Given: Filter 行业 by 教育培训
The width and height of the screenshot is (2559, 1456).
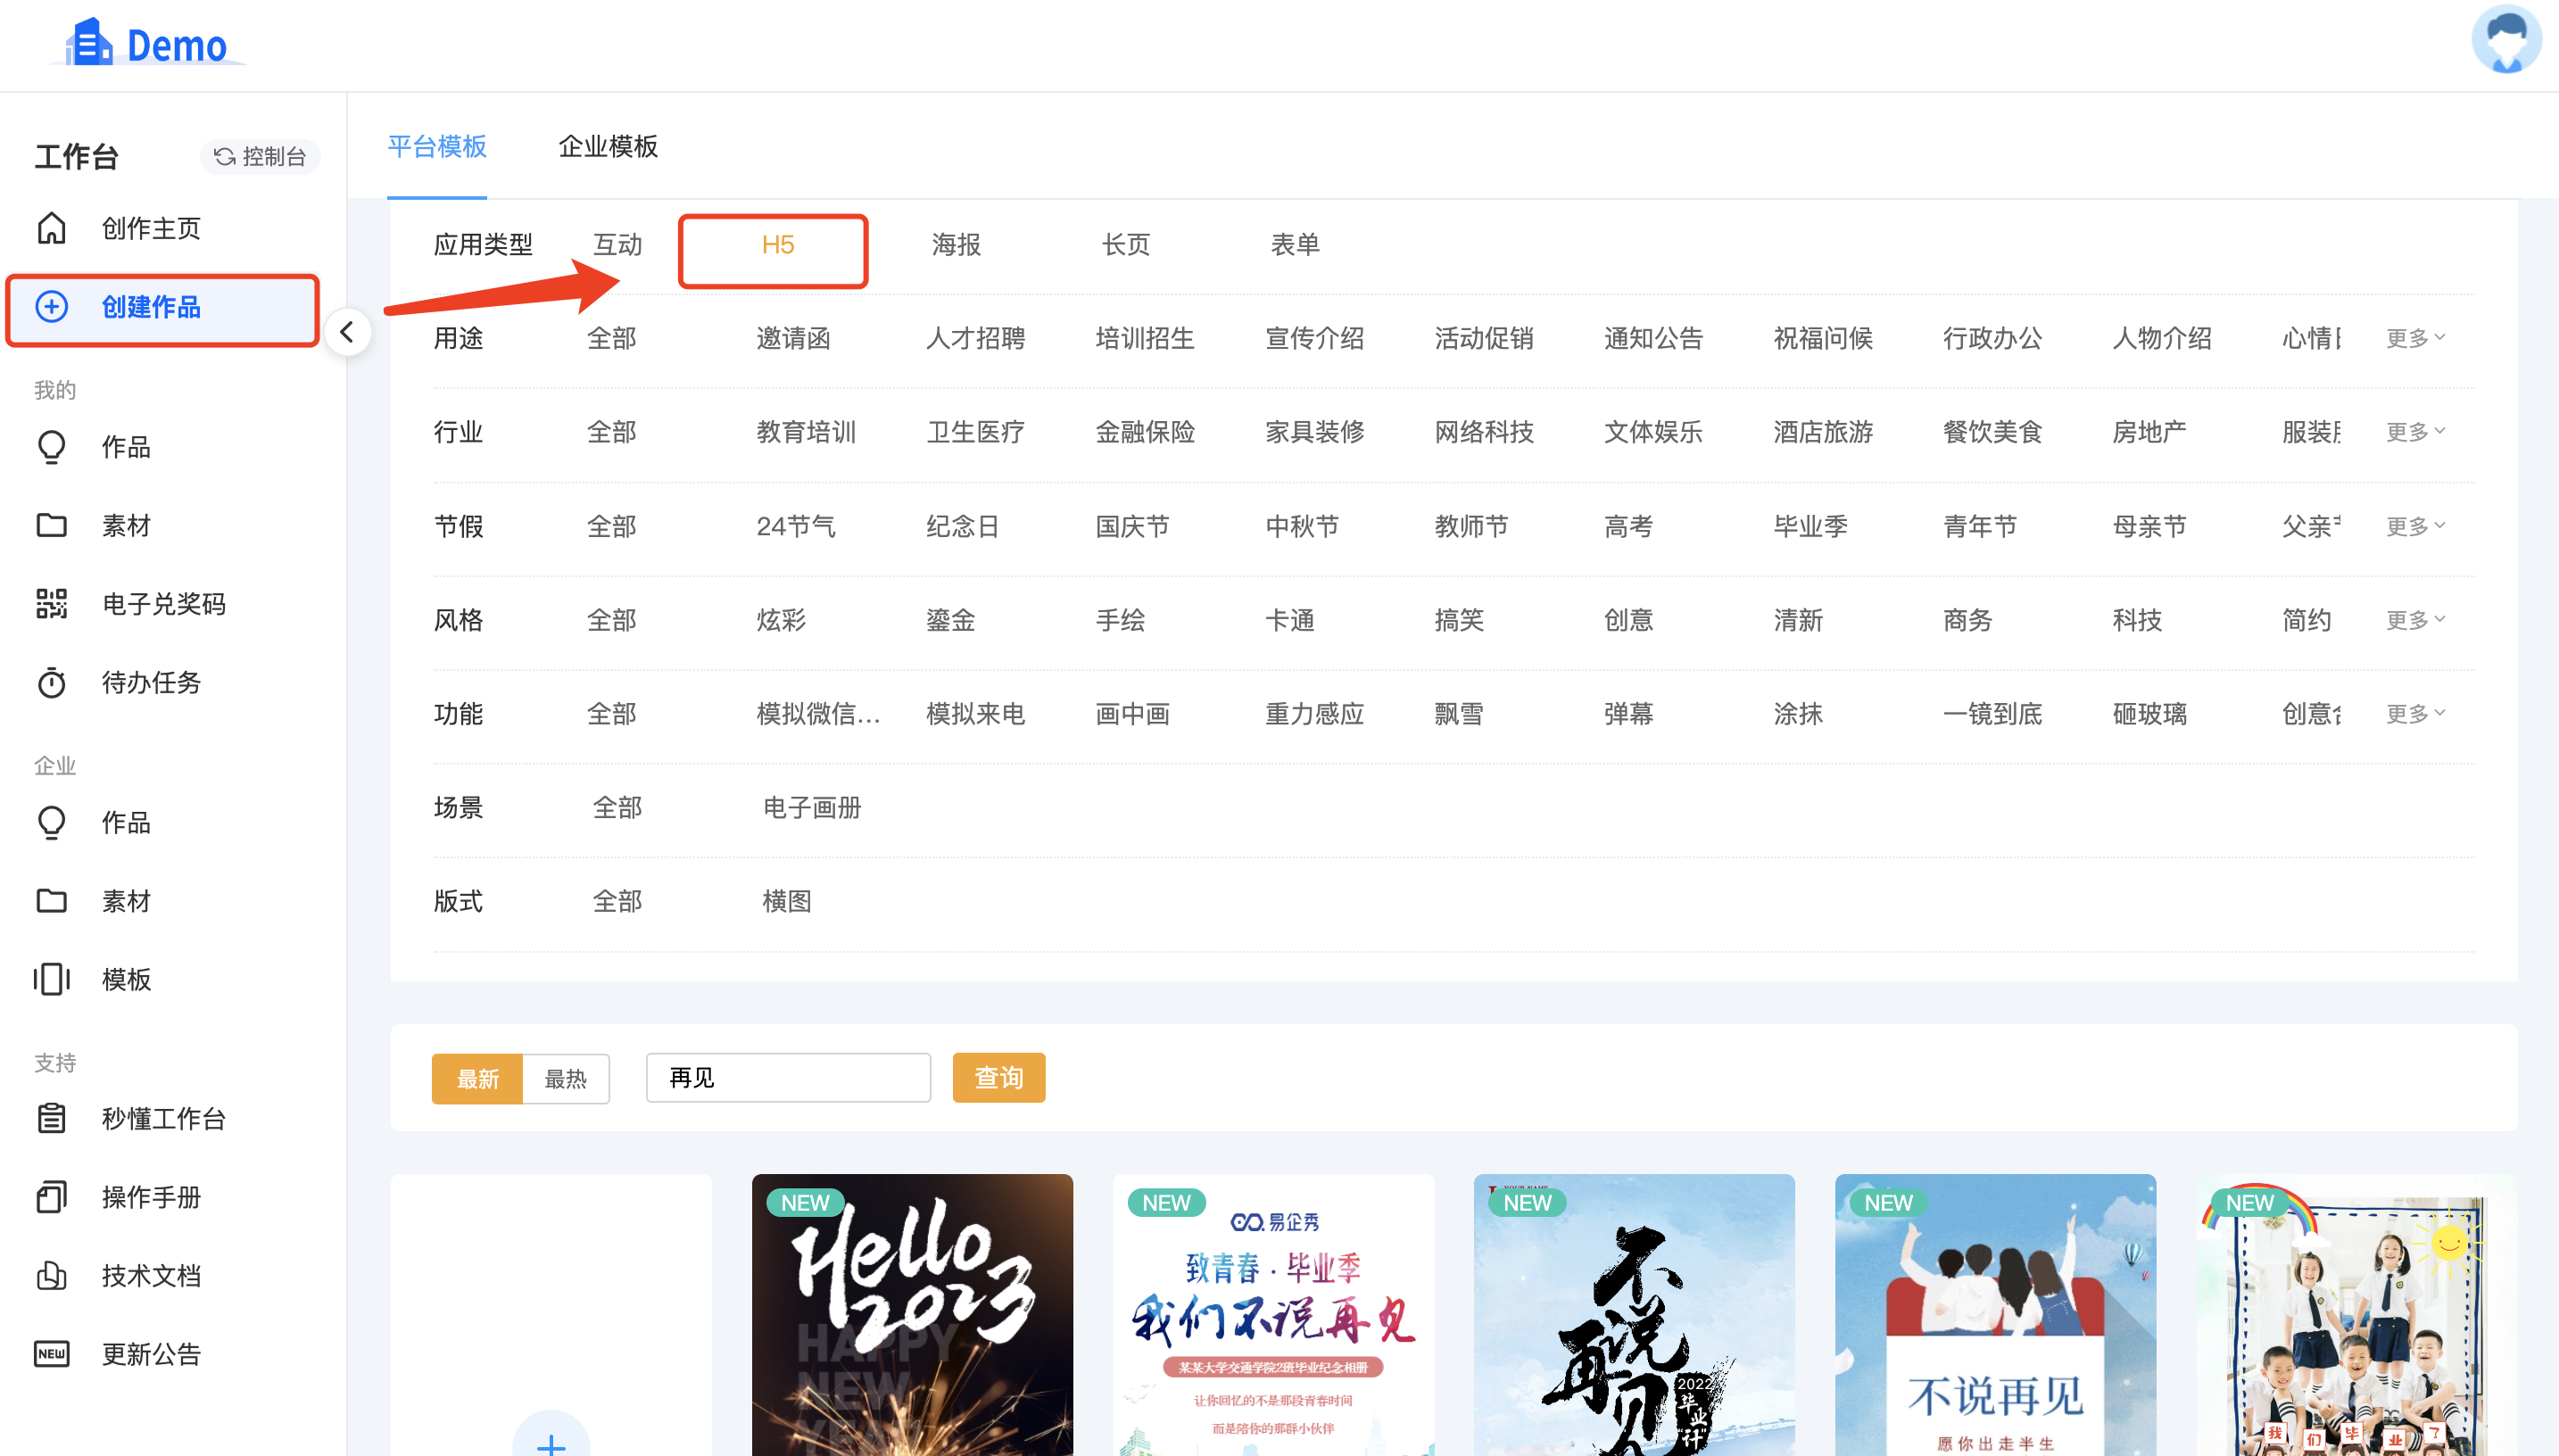Looking at the screenshot, I should click(x=806, y=433).
